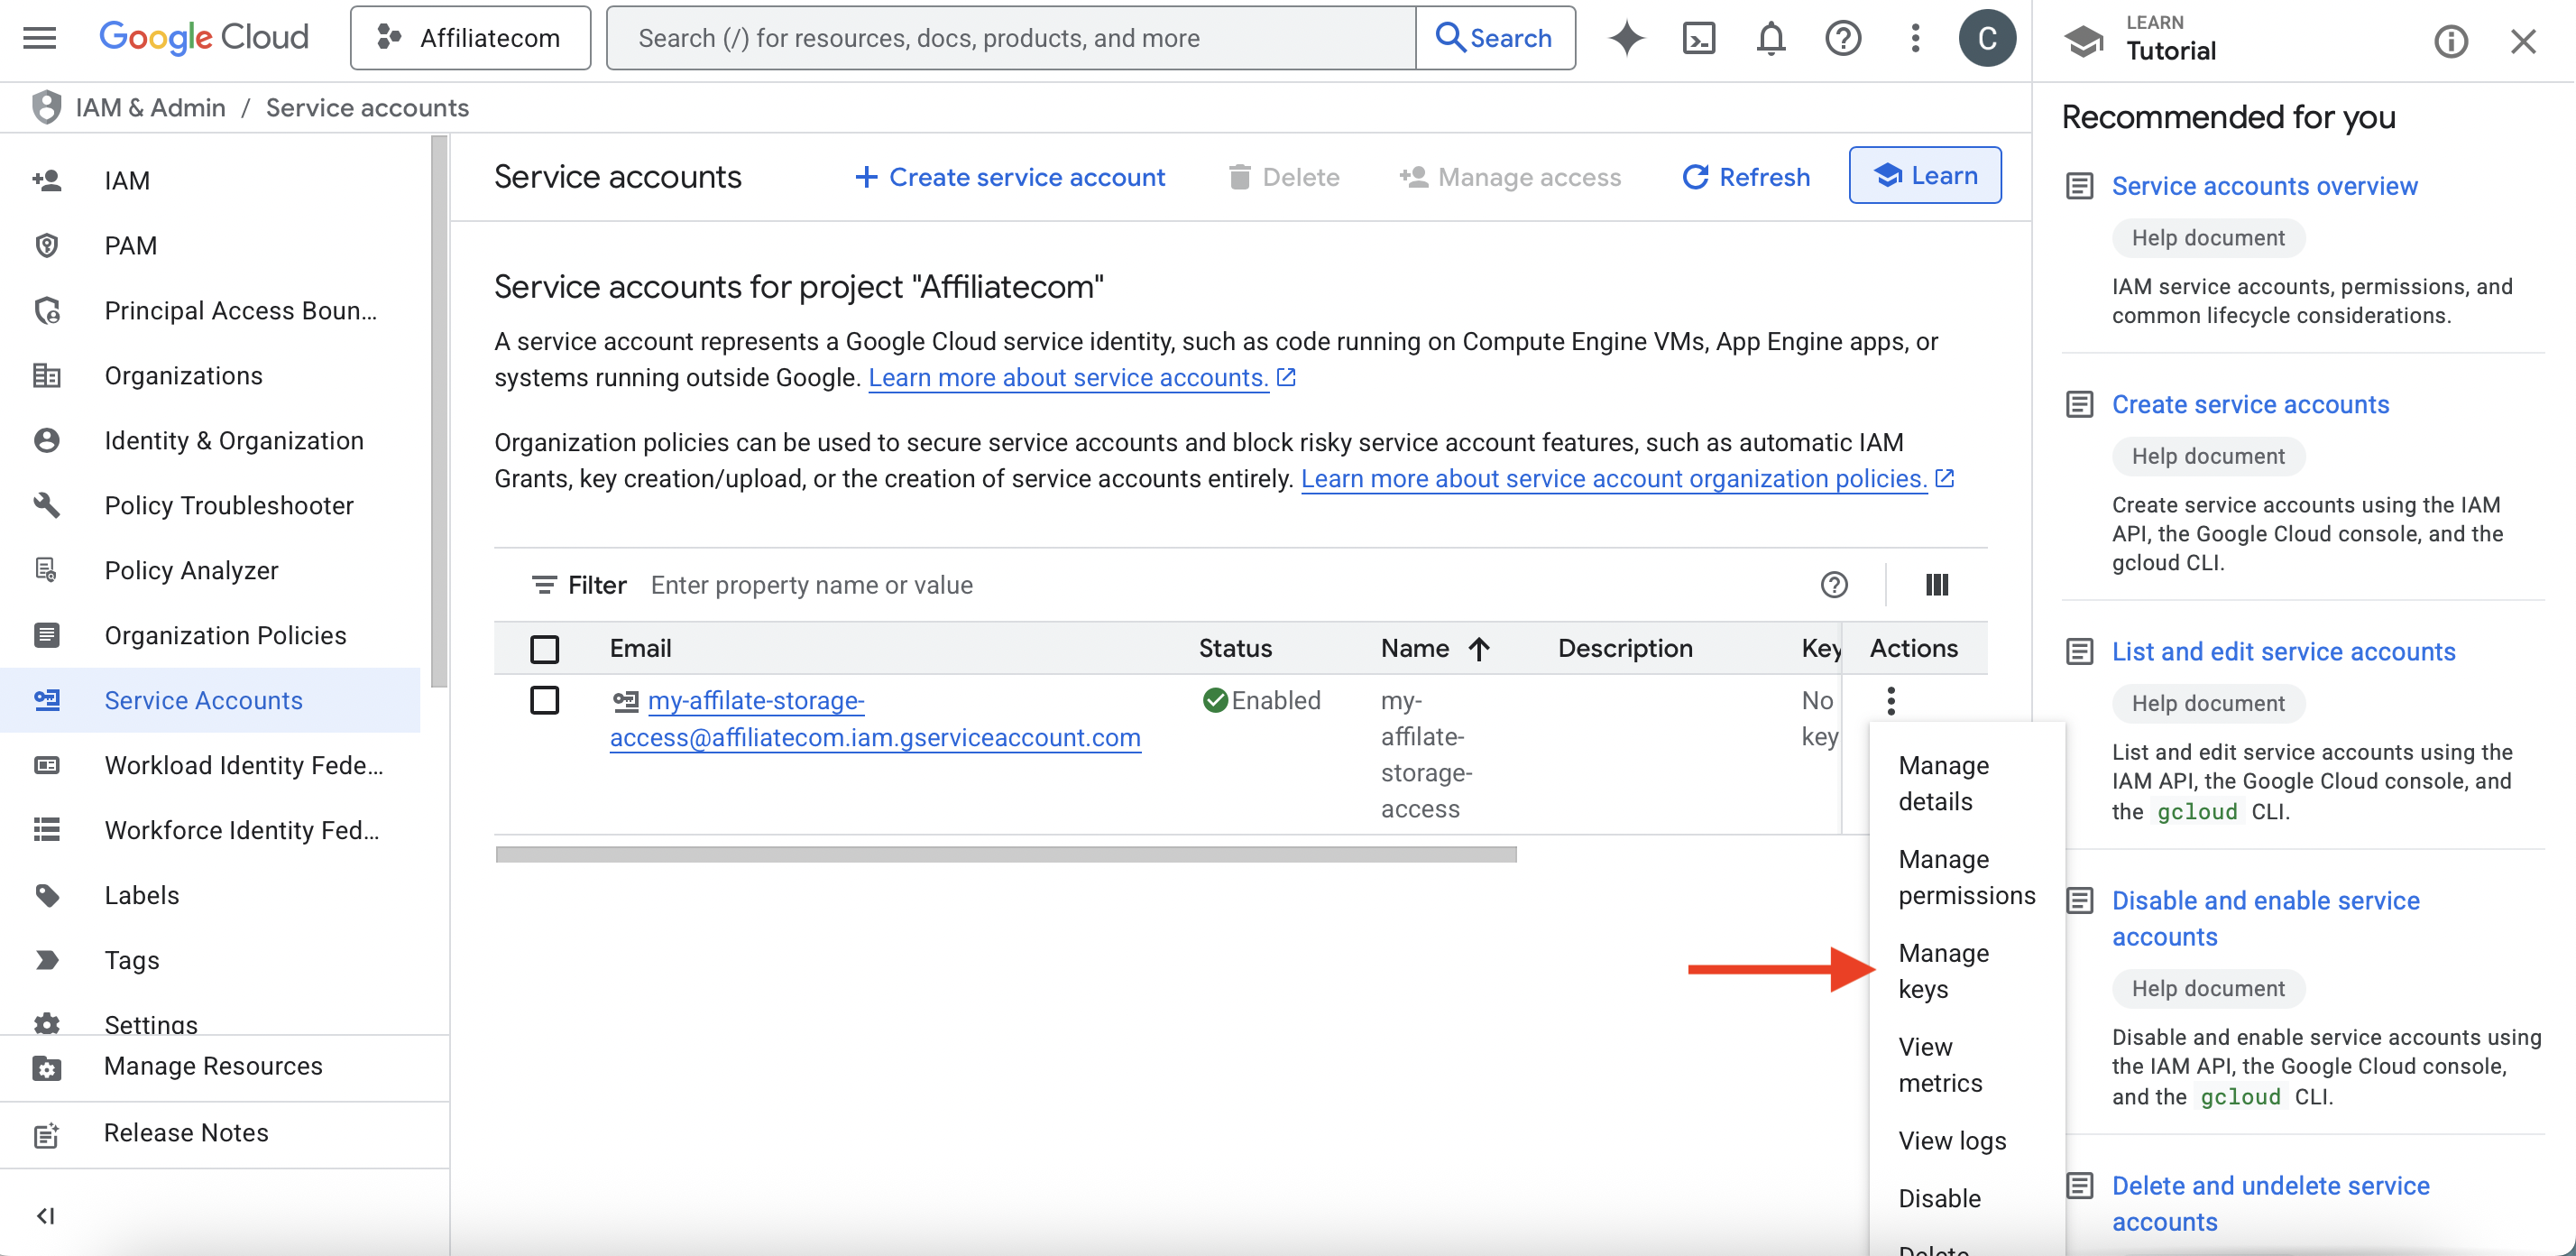Click the table horizontal scrollbar
The height and width of the screenshot is (1256, 2576).
1006,854
